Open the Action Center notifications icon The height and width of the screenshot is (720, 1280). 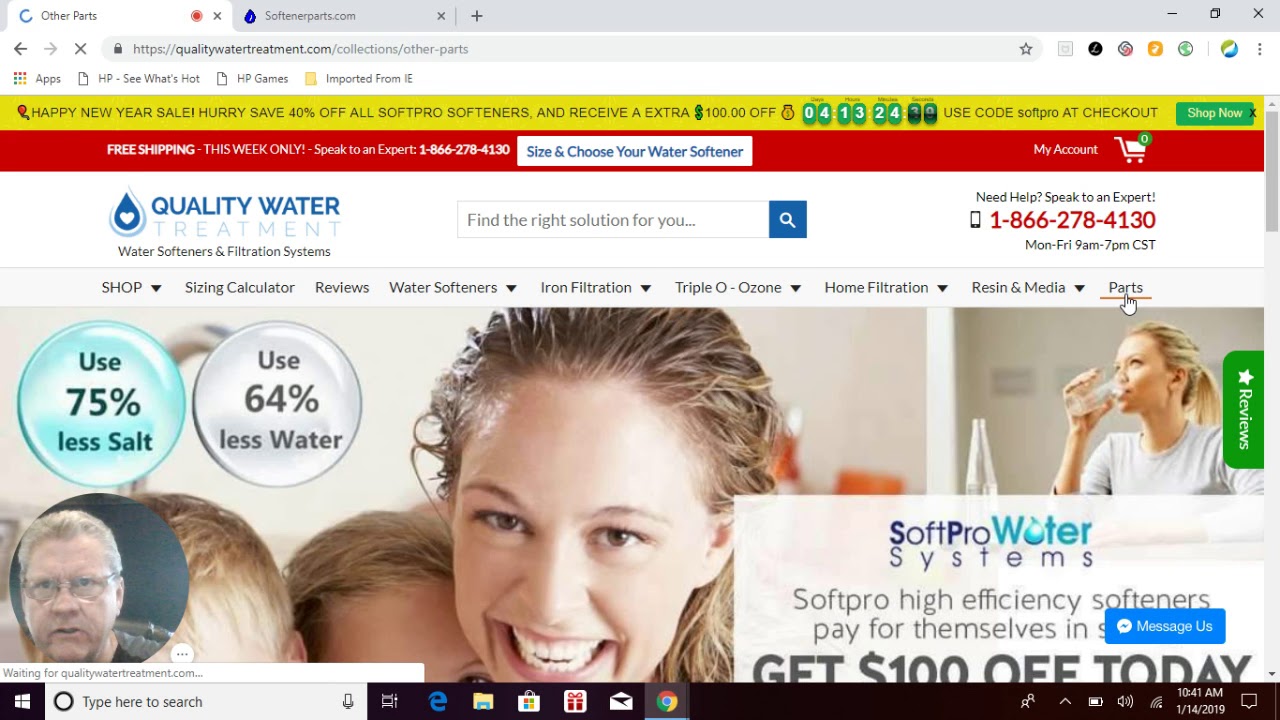coord(1249,701)
